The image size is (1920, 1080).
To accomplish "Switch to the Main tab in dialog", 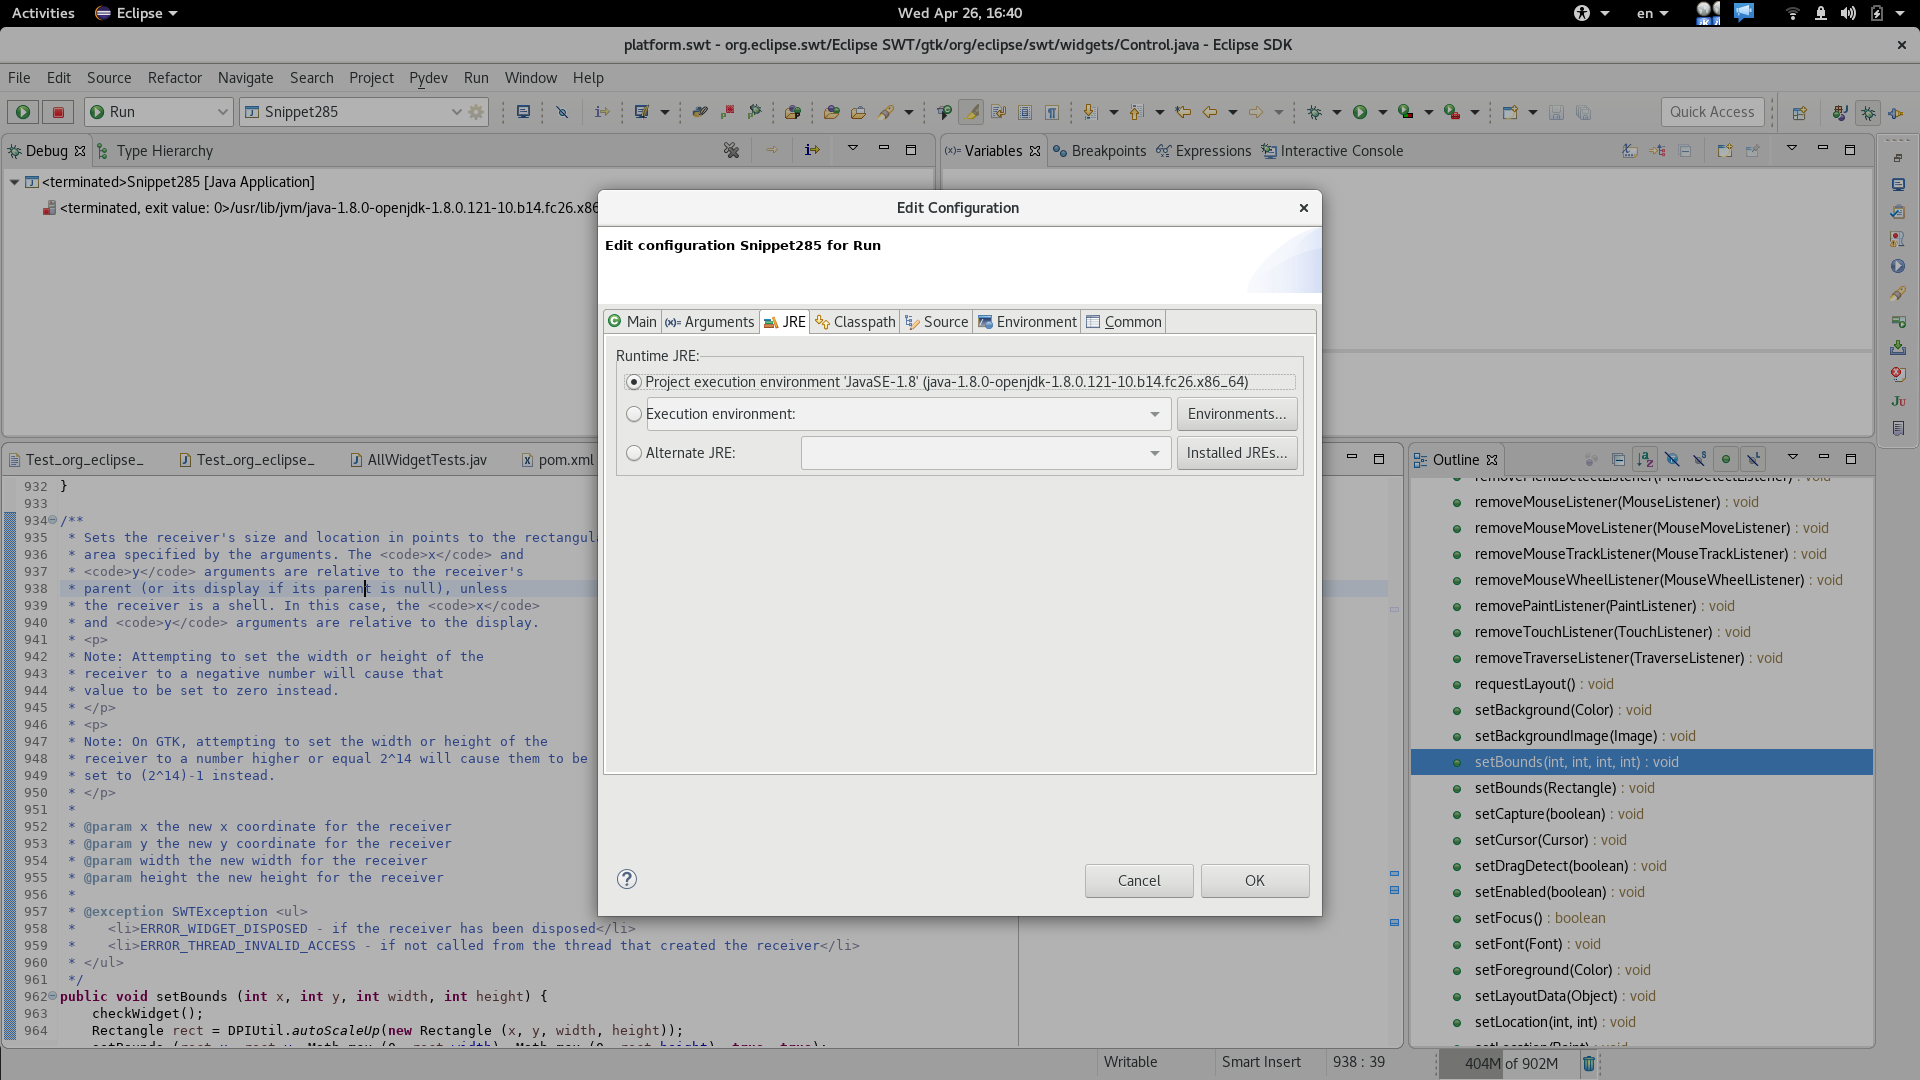I will click(632, 322).
